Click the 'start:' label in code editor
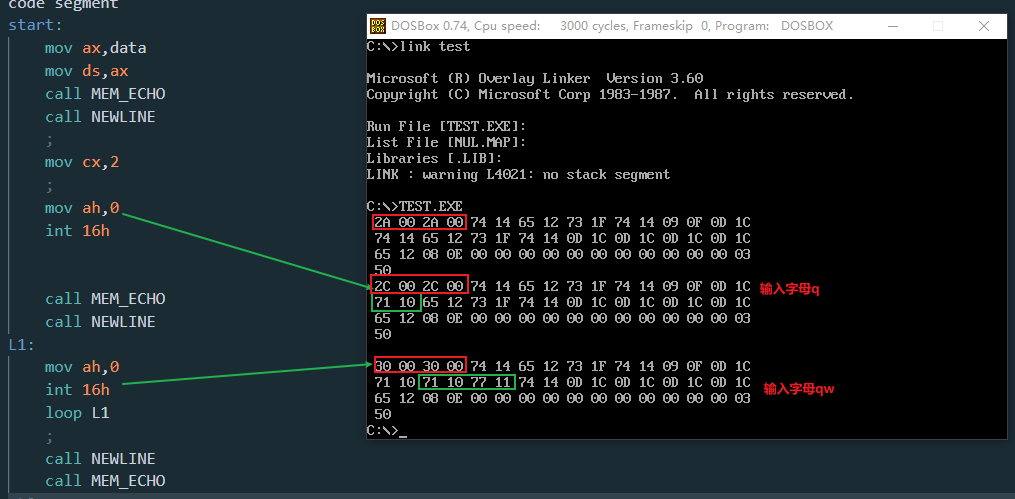The width and height of the screenshot is (1015, 499). 35,26
